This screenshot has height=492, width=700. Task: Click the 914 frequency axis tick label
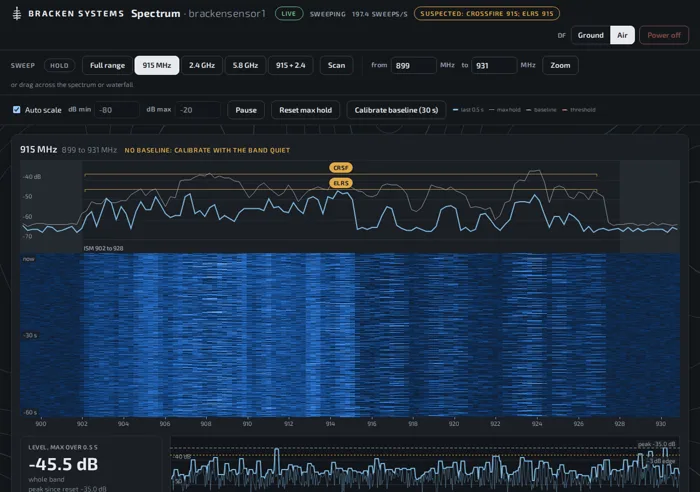[330, 424]
